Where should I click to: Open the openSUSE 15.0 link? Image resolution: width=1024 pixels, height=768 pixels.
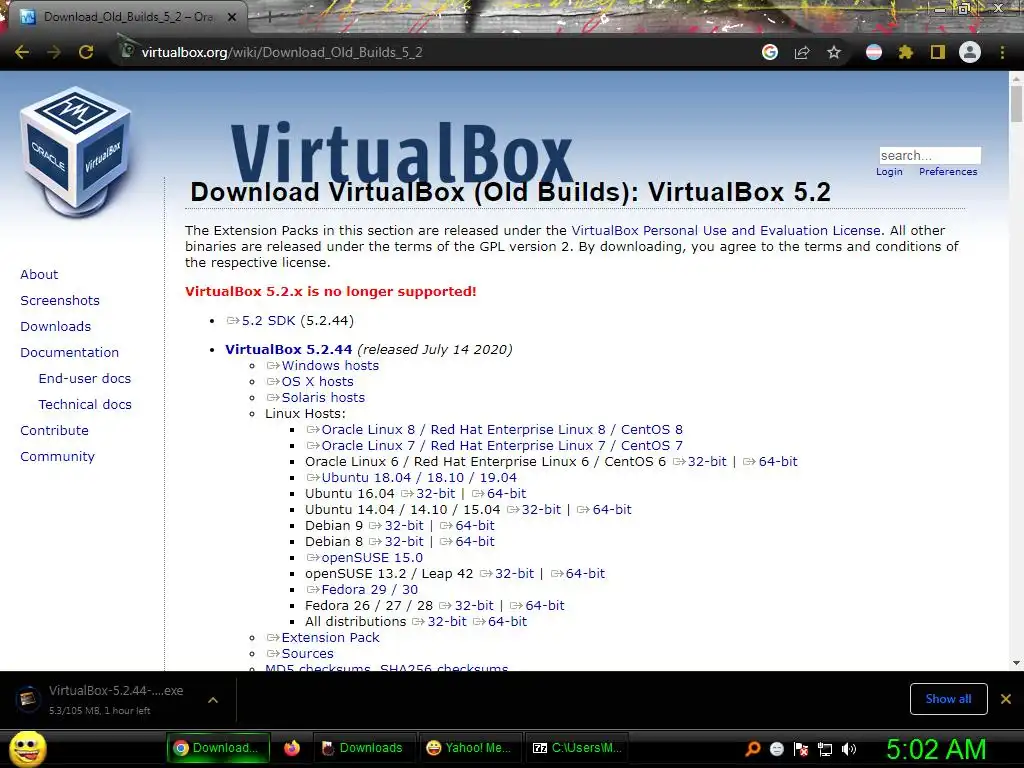point(372,558)
